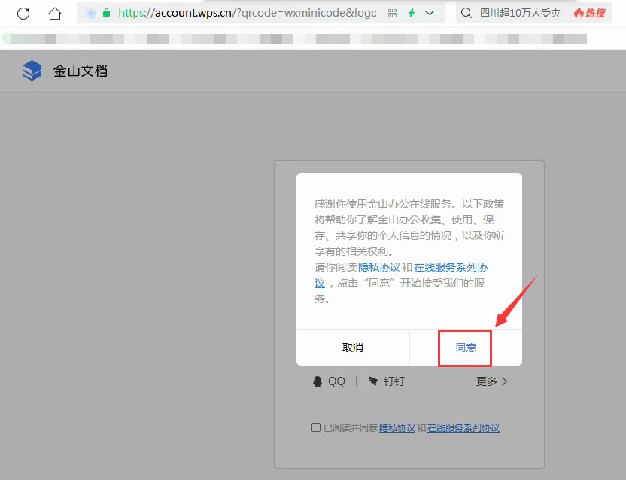Image resolution: width=626 pixels, height=480 pixels.
Task: Go to browser home page icon
Action: coord(55,14)
